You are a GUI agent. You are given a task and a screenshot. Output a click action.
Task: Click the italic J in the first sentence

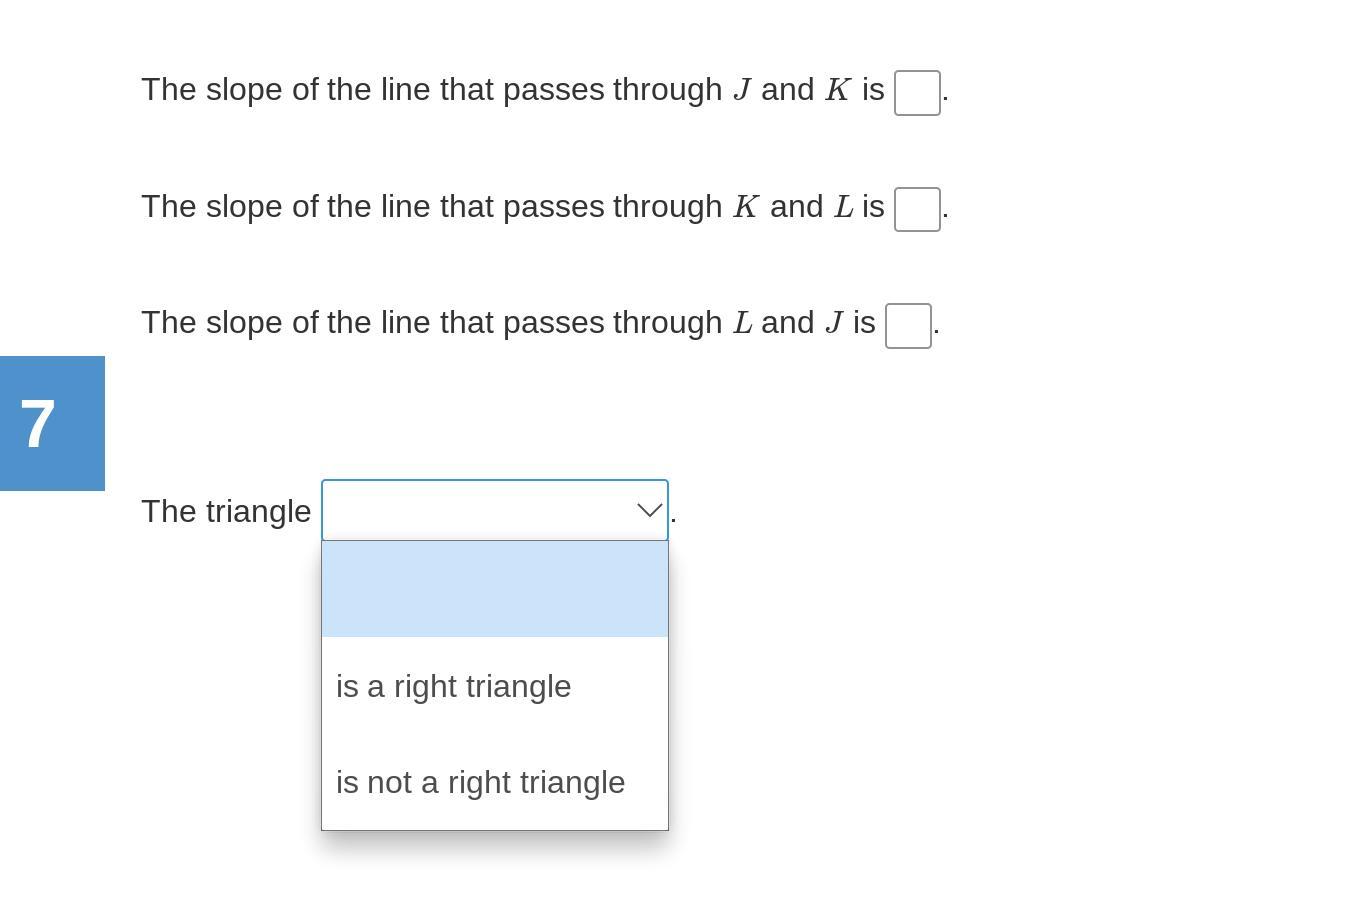742,90
